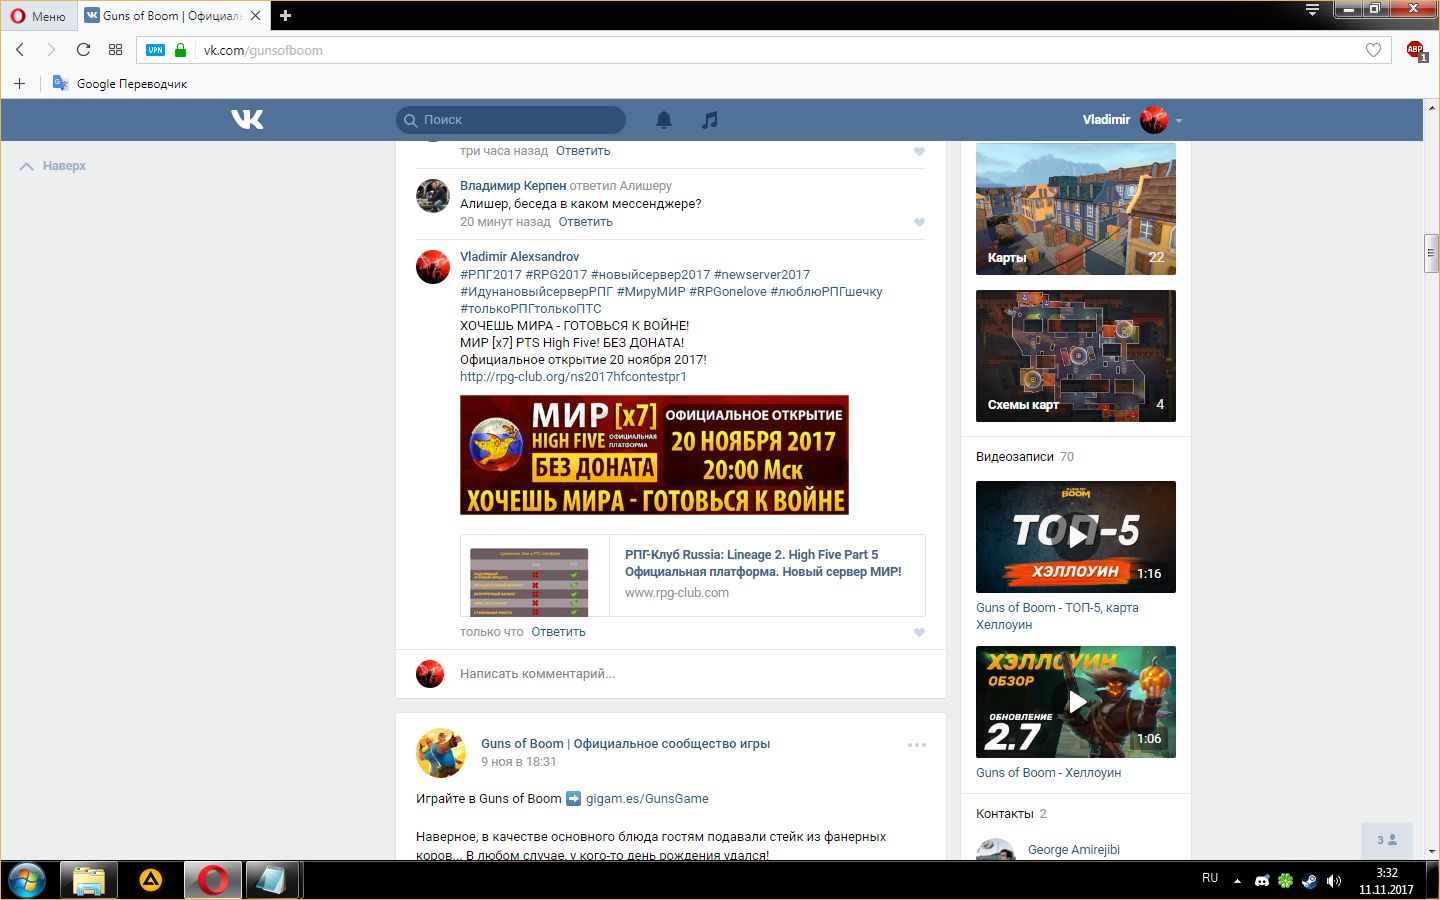Click www.rpg-club.com link text
Viewport: 1440px width, 900px height.
tap(677, 593)
